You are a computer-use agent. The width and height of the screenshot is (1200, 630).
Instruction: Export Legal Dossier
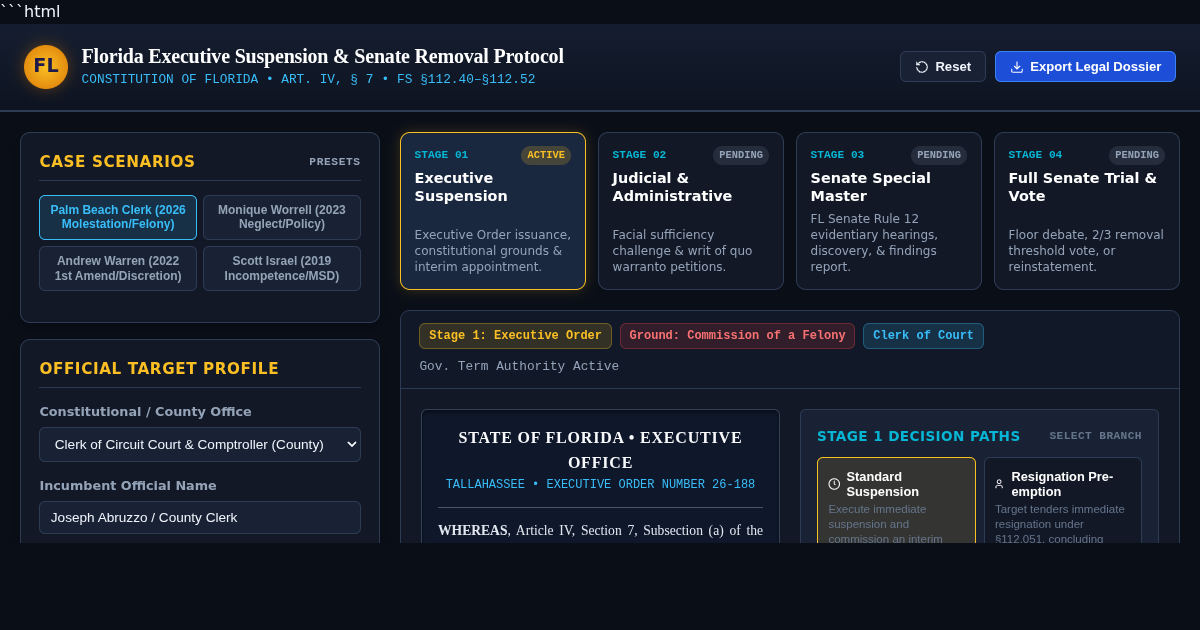[x=1085, y=67]
